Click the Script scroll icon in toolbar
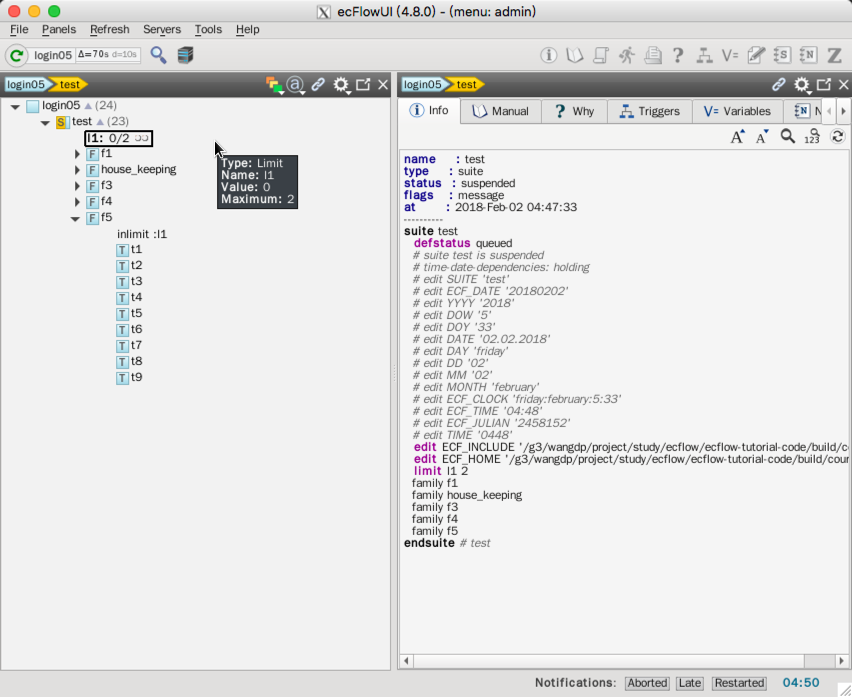852x697 pixels. click(x=600, y=55)
